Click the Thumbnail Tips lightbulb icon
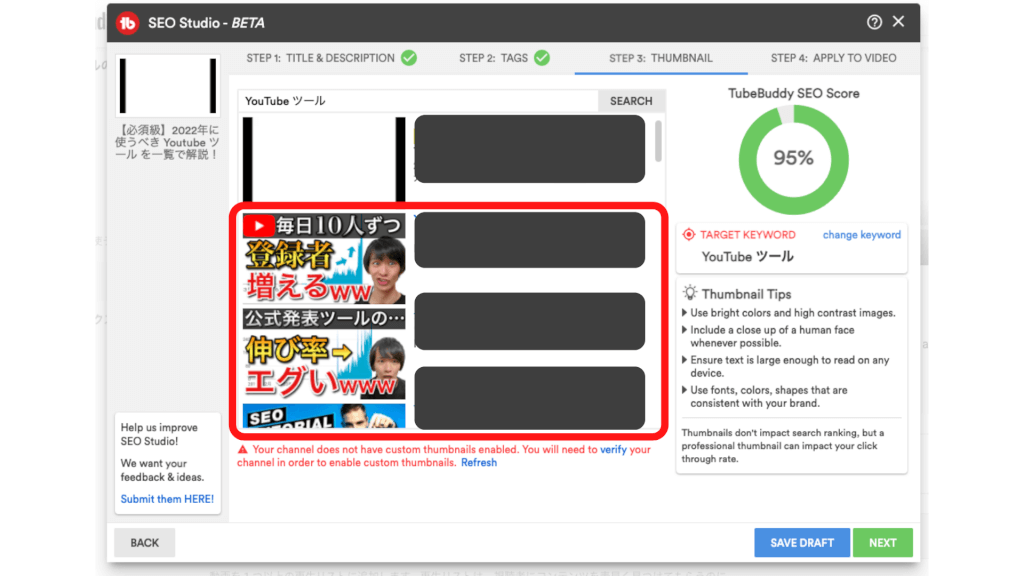This screenshot has width=1024, height=576. point(690,294)
